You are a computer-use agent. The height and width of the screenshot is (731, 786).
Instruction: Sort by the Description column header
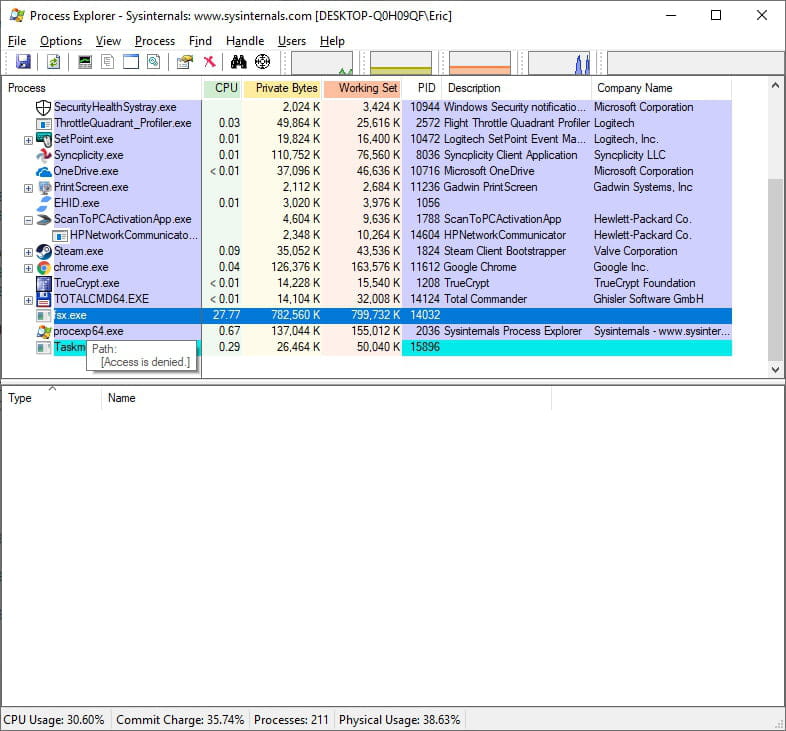tap(516, 88)
